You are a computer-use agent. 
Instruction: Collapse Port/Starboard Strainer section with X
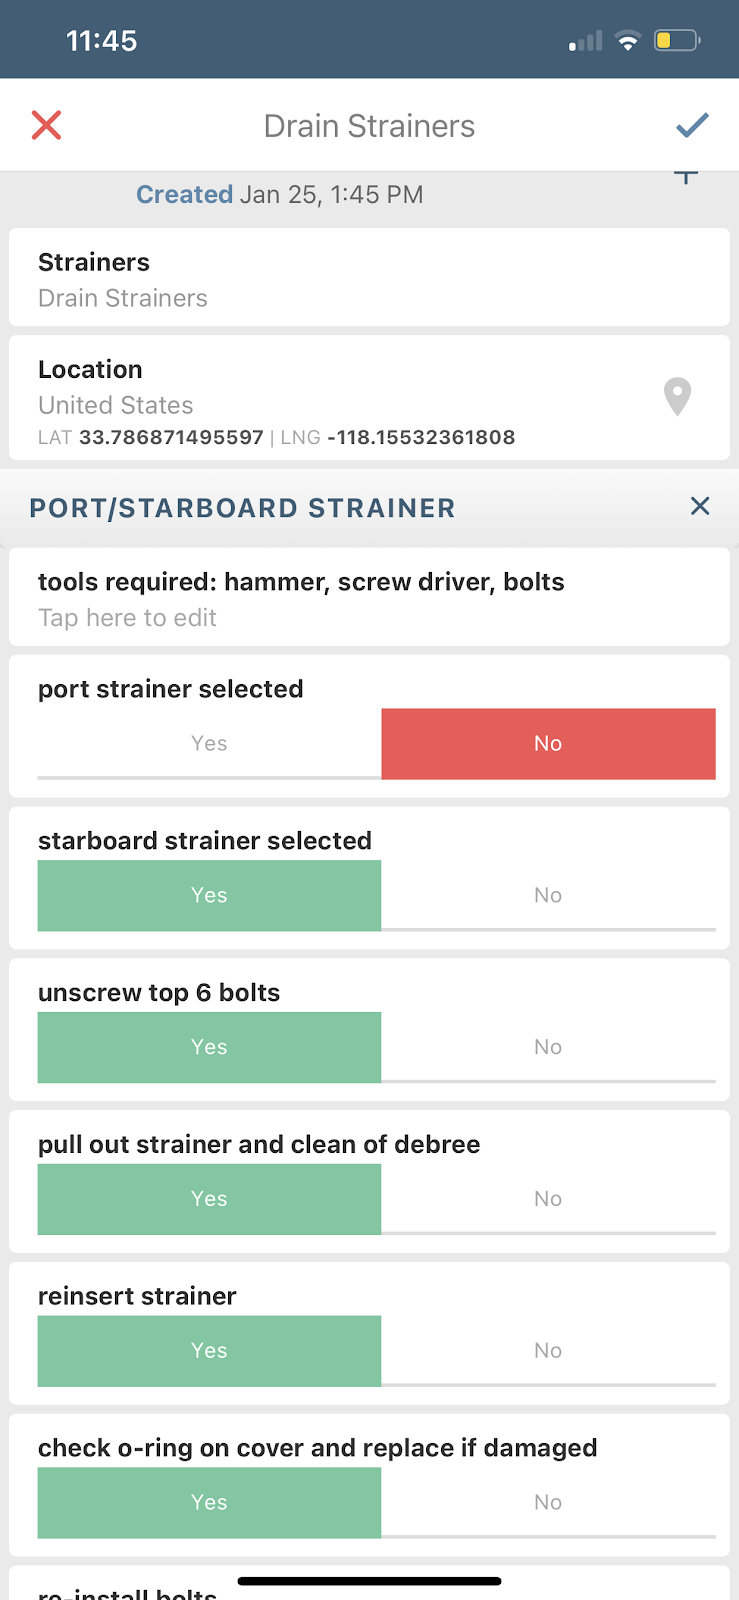[x=700, y=506]
